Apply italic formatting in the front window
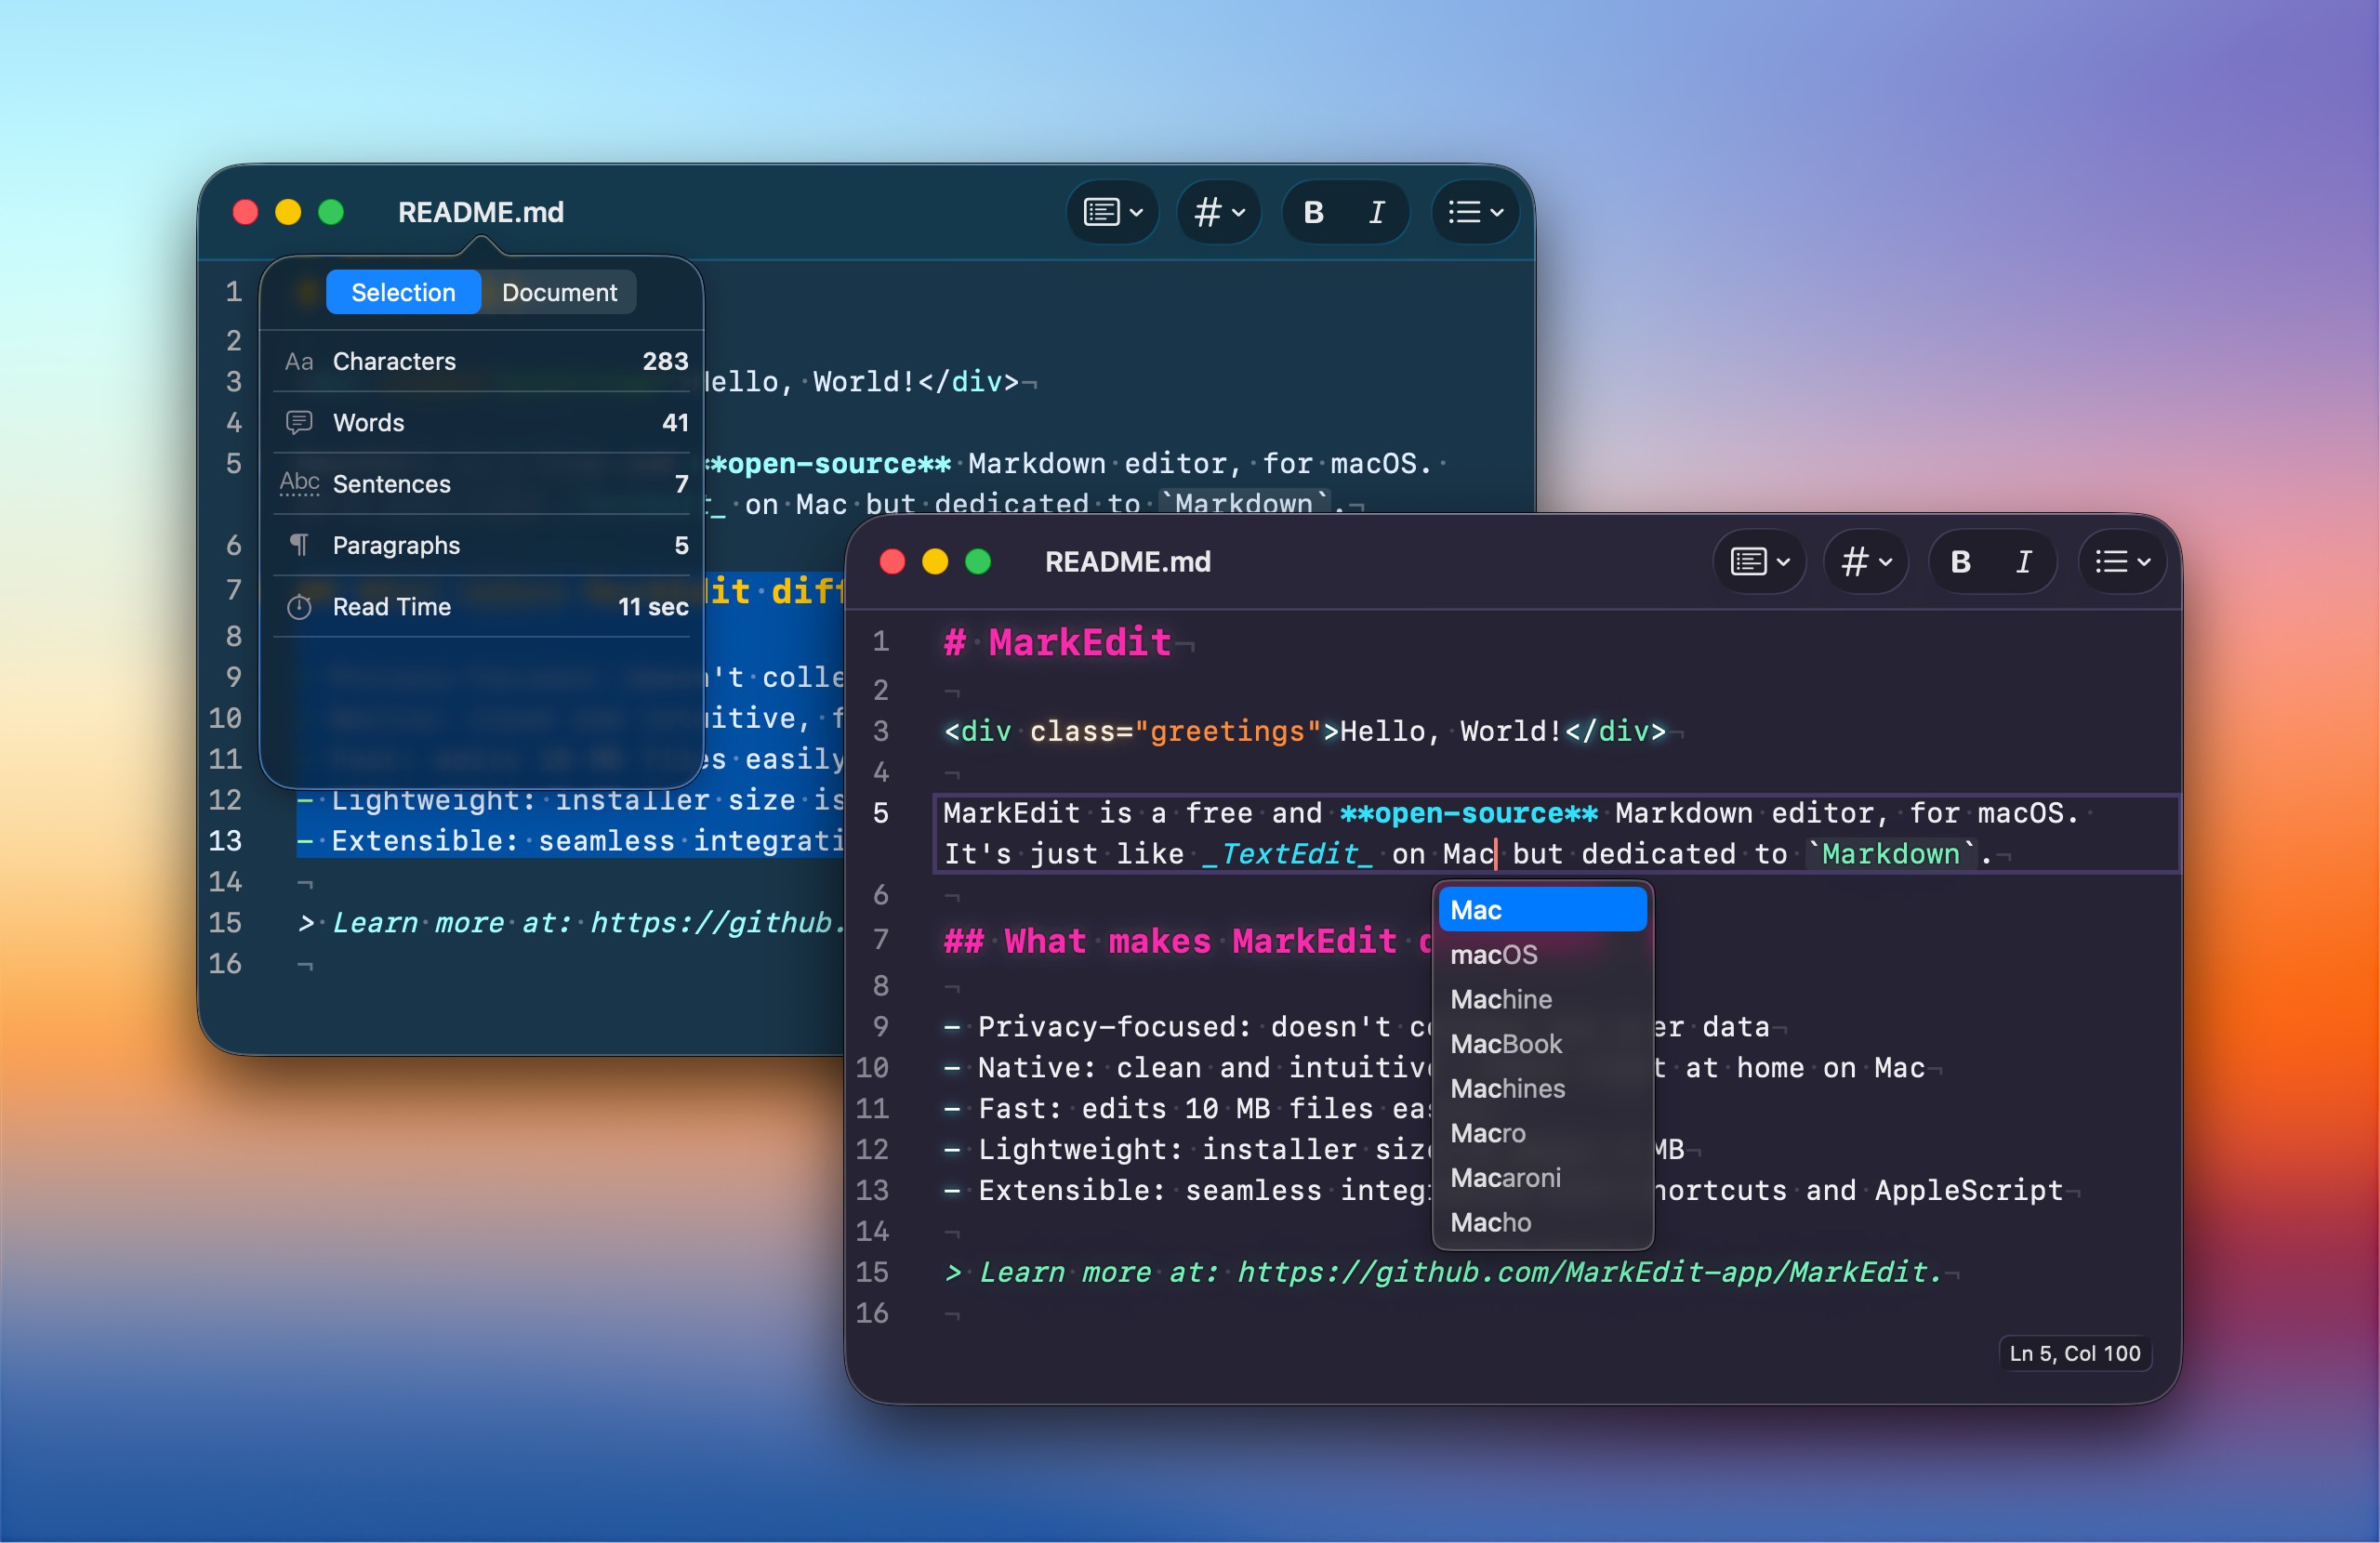Screen dimensions: 2380x1543 (2023, 561)
